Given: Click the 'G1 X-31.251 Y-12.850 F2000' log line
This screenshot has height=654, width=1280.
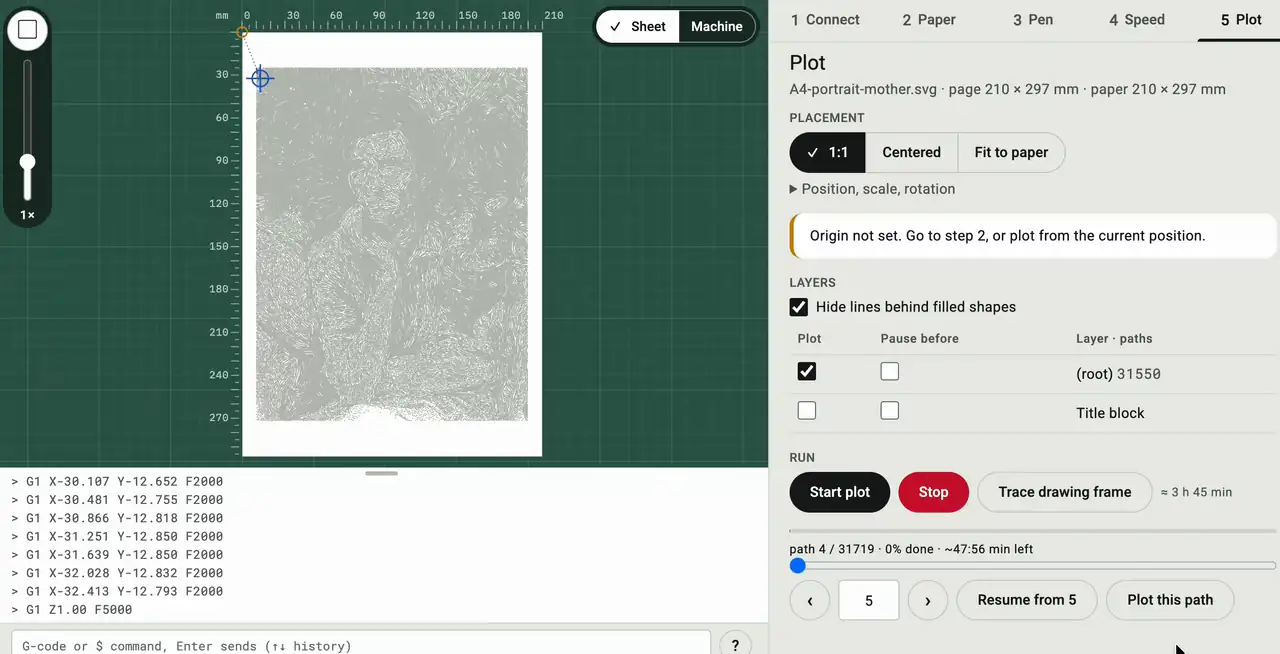Looking at the screenshot, I should [117, 536].
